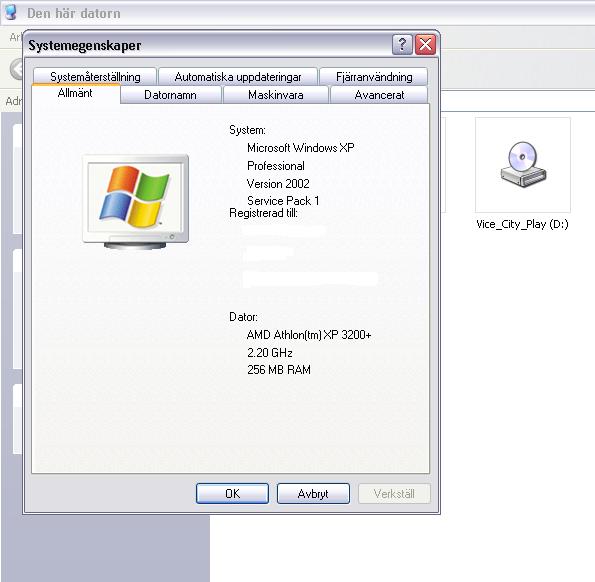Viewport: 595px width, 582px height.
Task: Open the Maskinvara tab
Action: coord(275,95)
